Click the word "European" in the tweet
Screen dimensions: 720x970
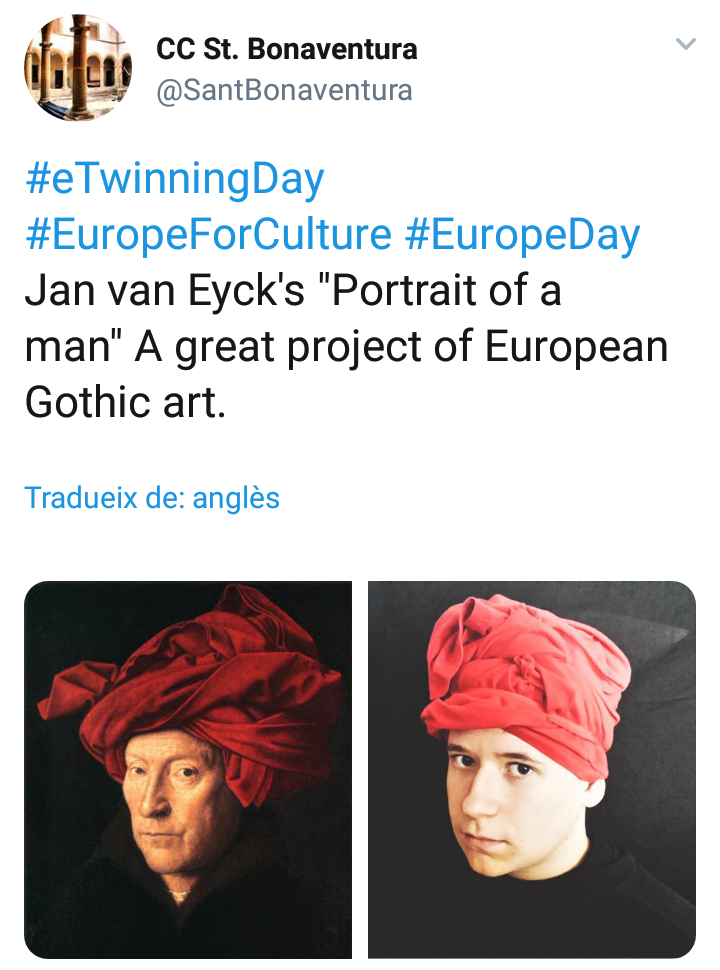(576, 347)
